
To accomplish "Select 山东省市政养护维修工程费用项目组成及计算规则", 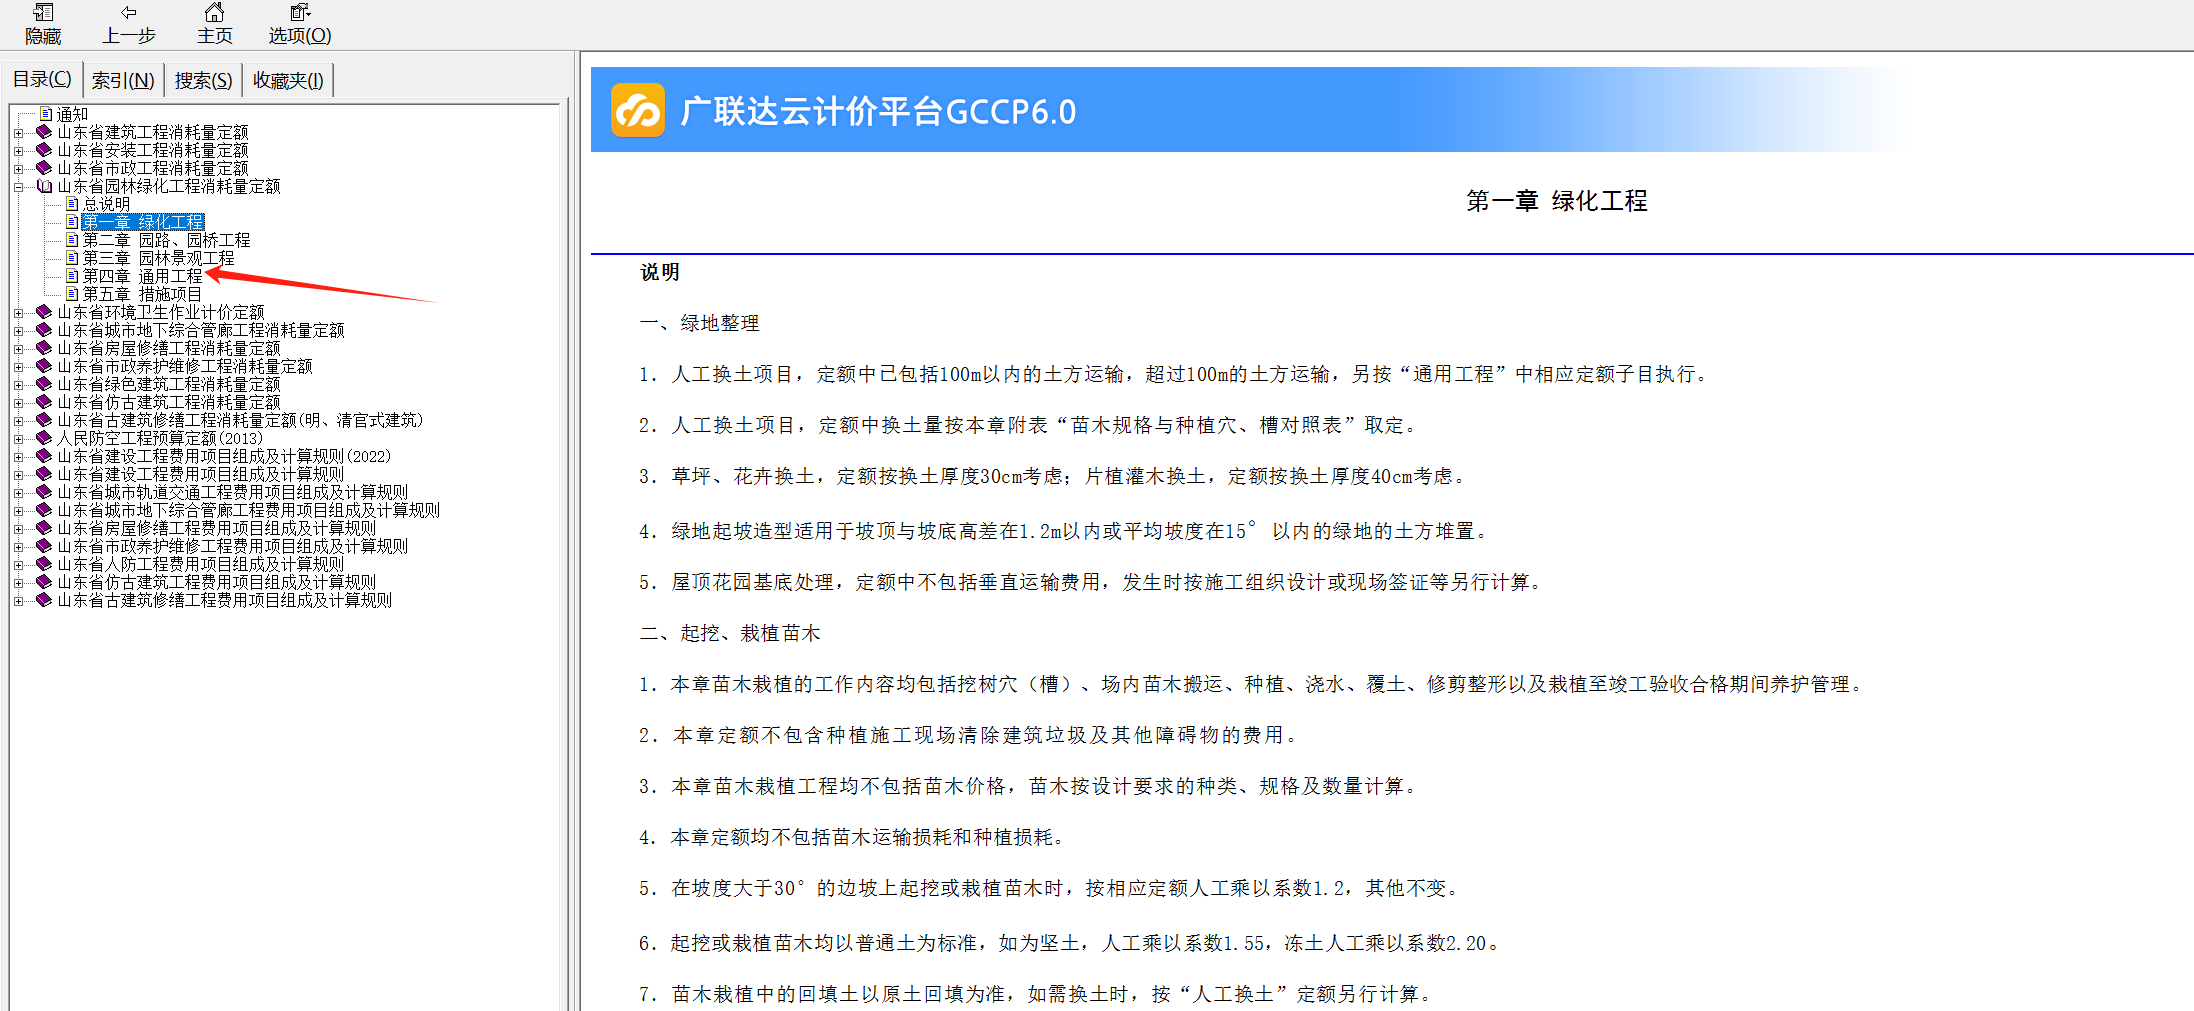I will coord(232,546).
